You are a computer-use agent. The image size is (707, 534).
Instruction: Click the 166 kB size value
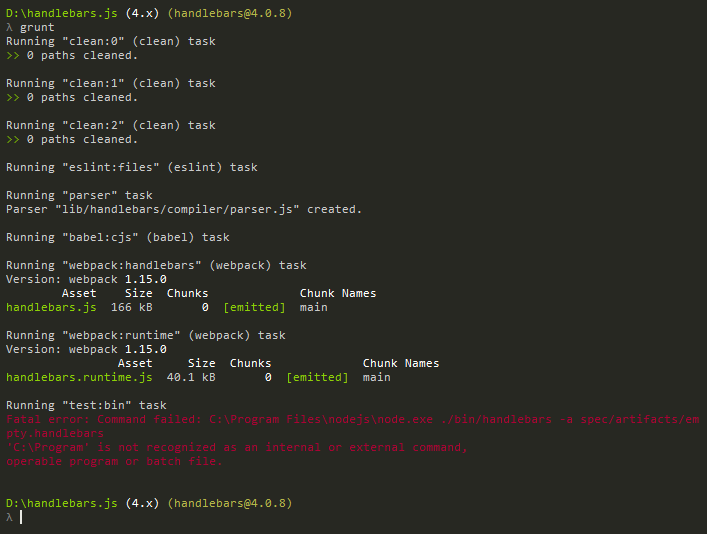click(x=132, y=307)
